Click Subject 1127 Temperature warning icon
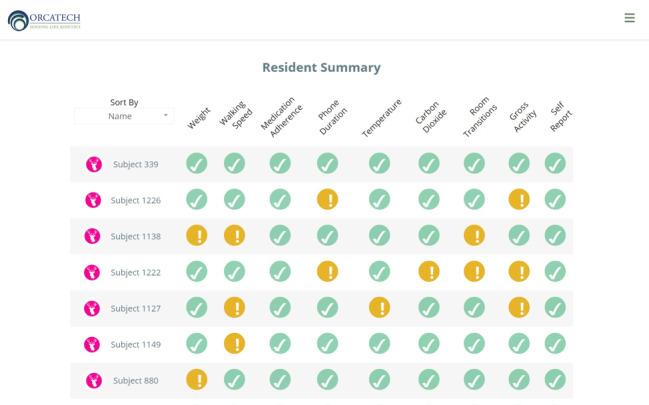 pyautogui.click(x=380, y=308)
